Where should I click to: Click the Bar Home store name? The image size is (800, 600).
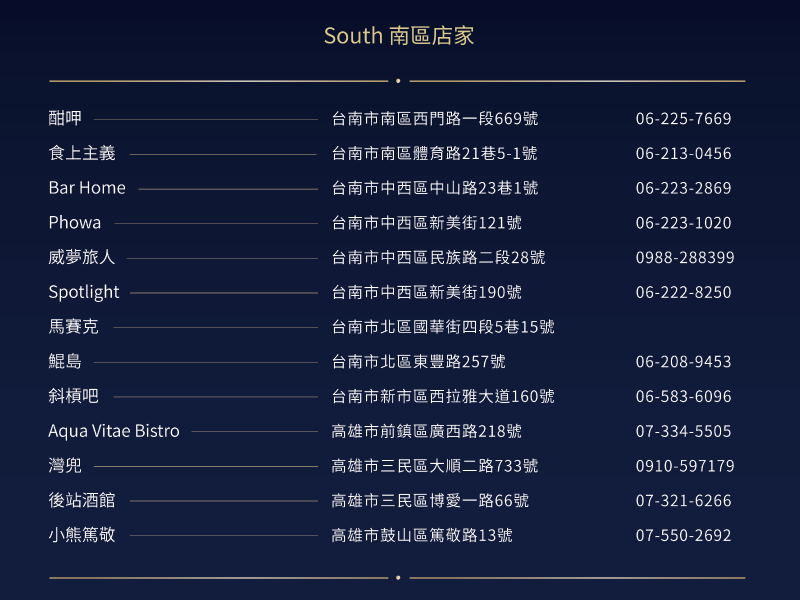pos(87,188)
